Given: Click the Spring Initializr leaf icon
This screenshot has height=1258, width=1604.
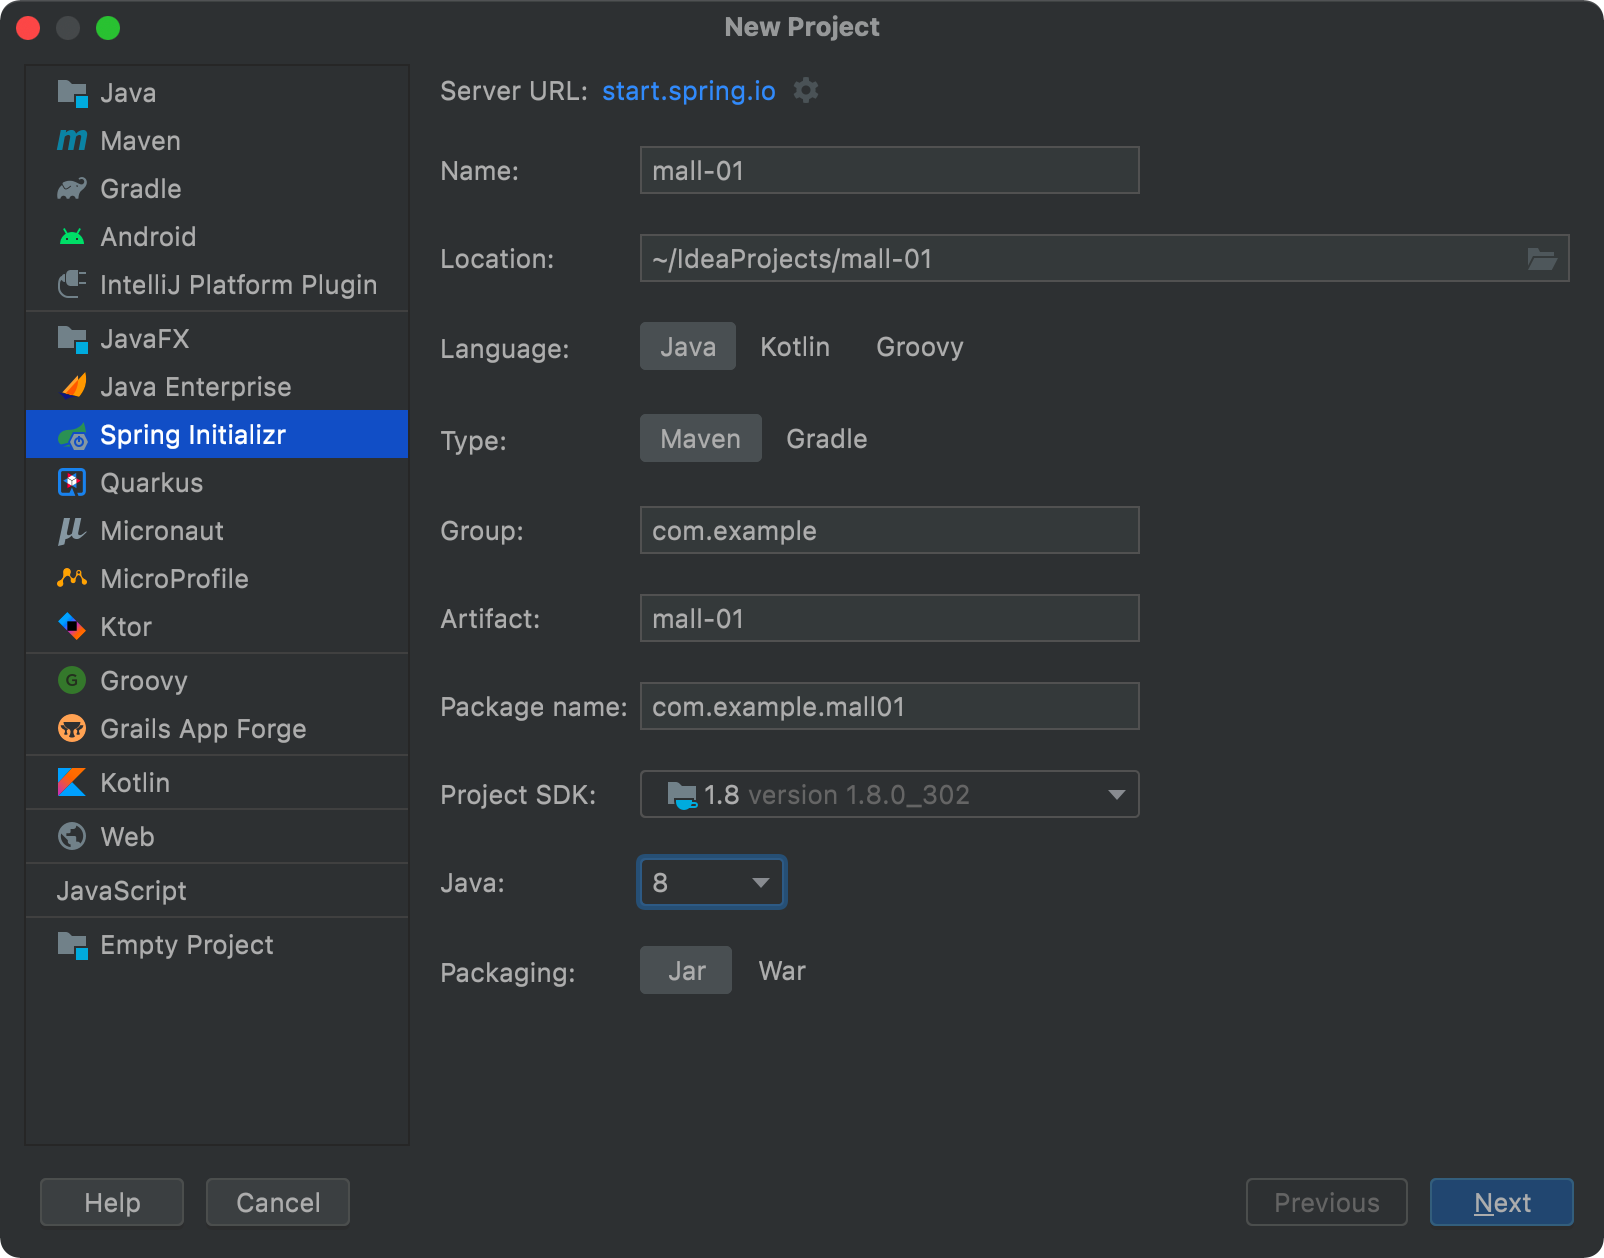Looking at the screenshot, I should [x=72, y=435].
